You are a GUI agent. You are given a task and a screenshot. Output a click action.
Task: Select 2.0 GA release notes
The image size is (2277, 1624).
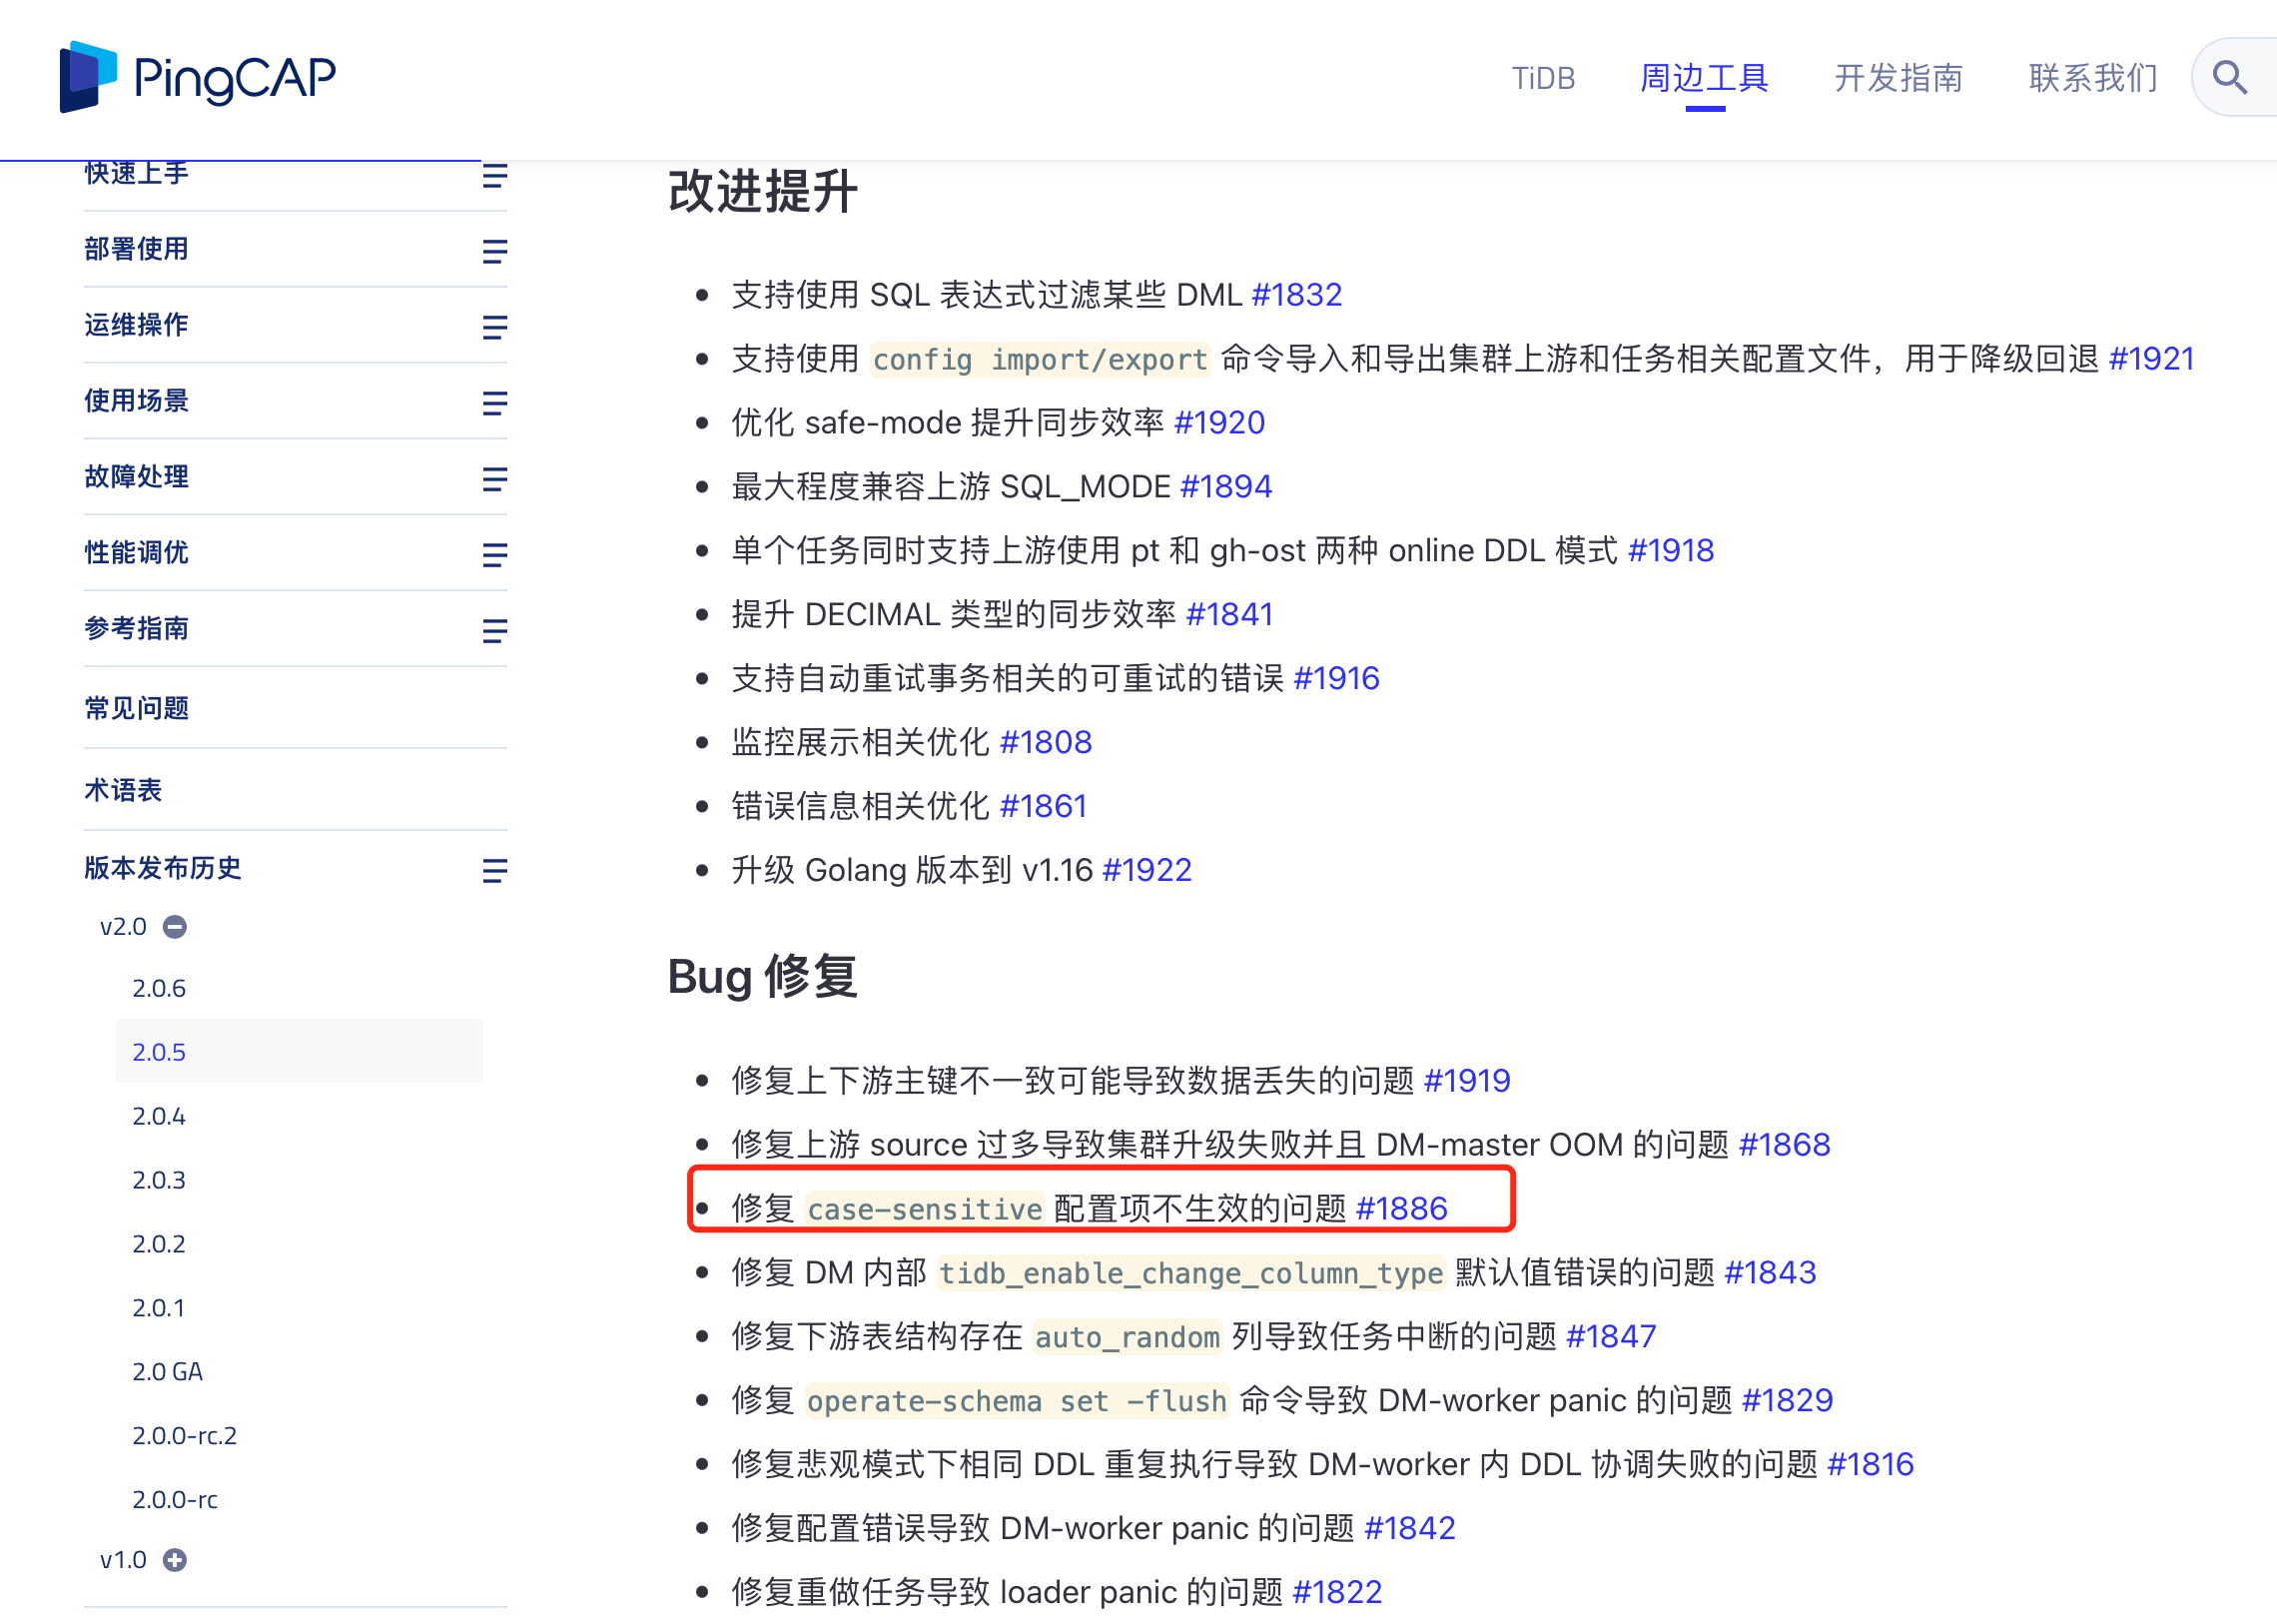[167, 1372]
